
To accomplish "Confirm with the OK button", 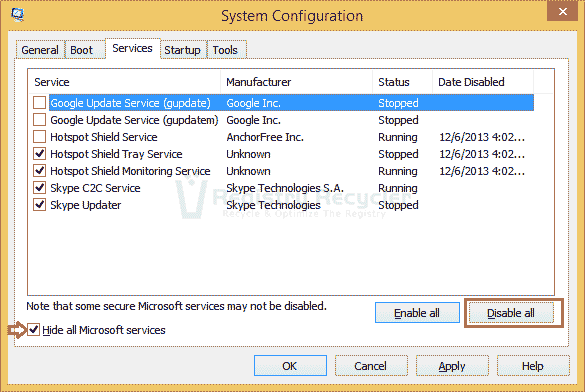I will pyautogui.click(x=290, y=366).
